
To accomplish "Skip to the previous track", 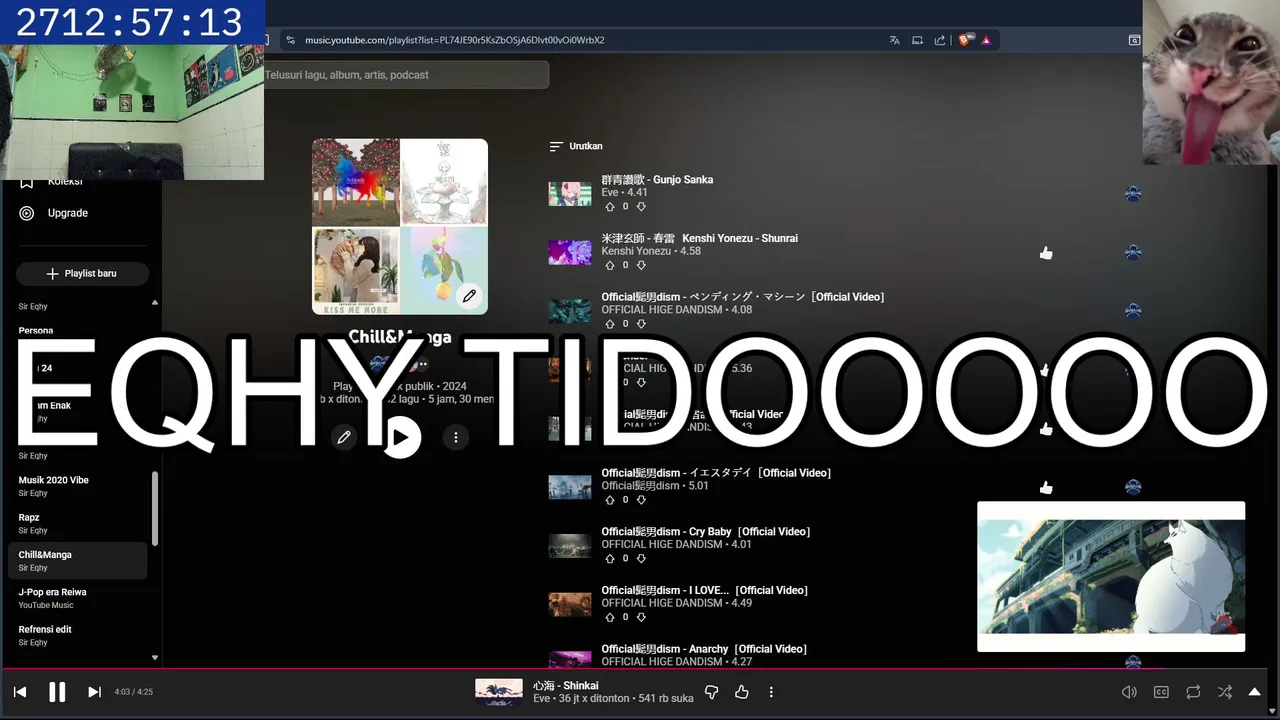I will point(20,692).
